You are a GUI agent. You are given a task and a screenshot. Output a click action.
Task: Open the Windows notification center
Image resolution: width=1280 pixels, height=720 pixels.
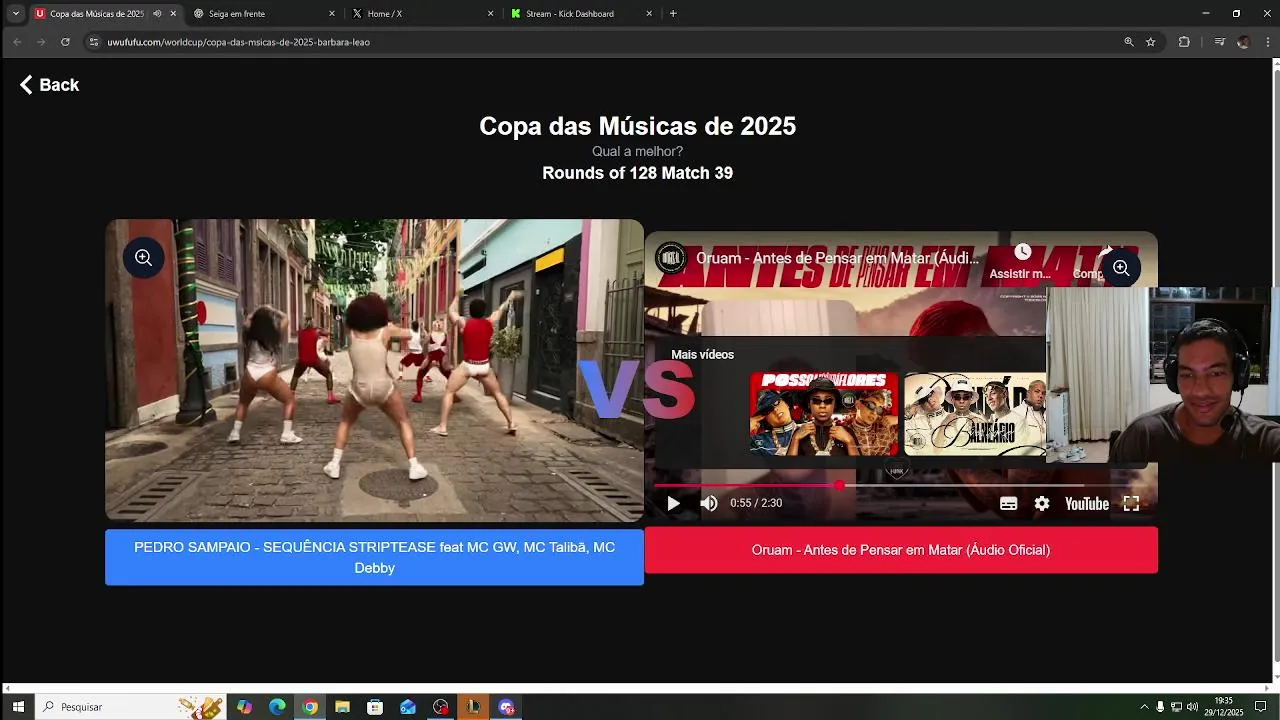(1260, 707)
